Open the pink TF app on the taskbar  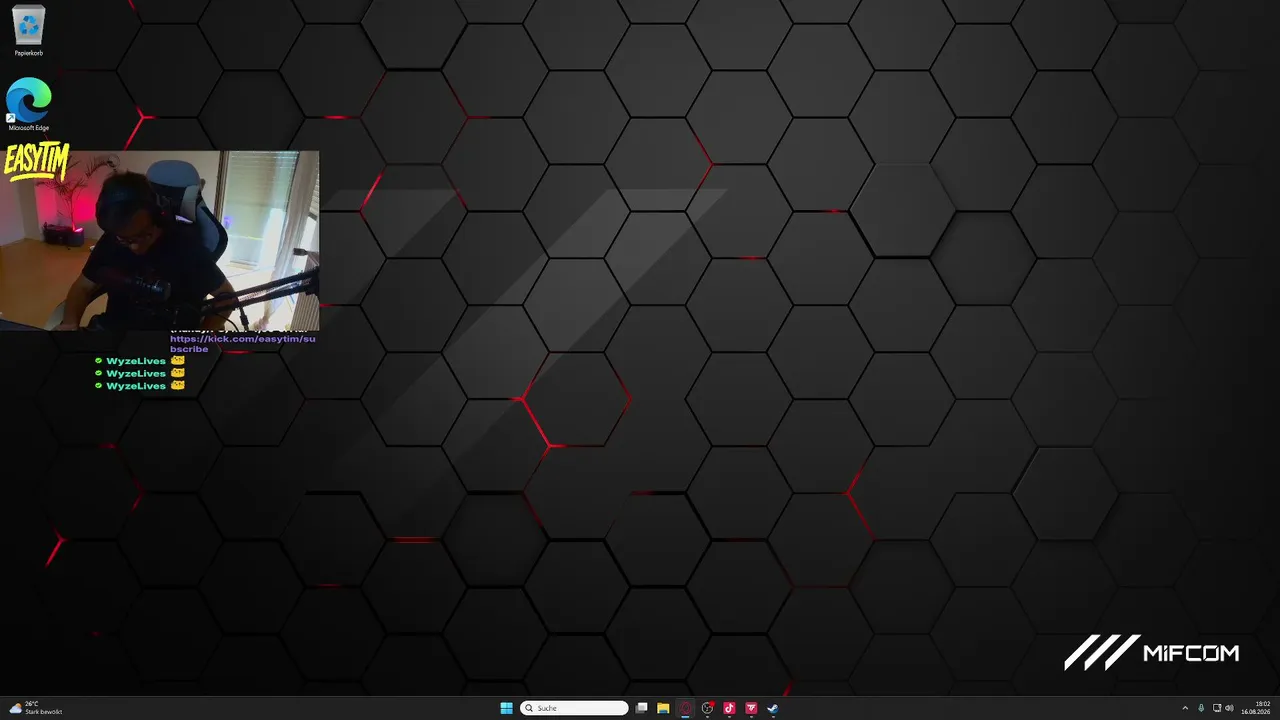(x=751, y=708)
